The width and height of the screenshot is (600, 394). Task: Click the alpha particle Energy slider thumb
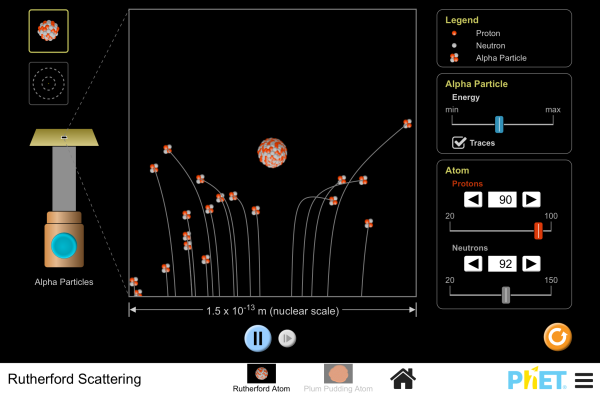pyautogui.click(x=499, y=124)
